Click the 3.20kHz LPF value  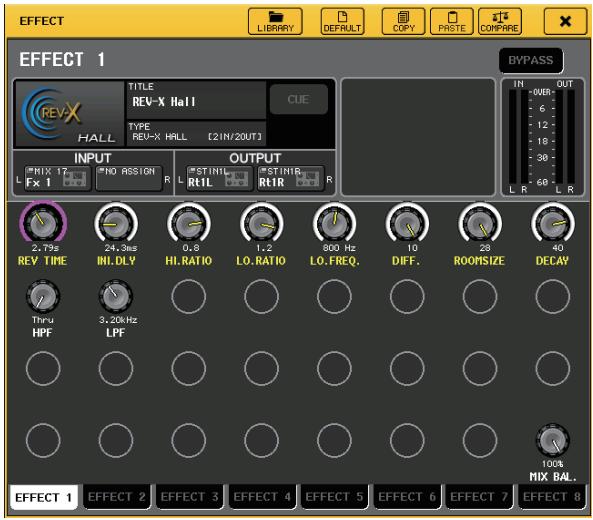coord(118,320)
